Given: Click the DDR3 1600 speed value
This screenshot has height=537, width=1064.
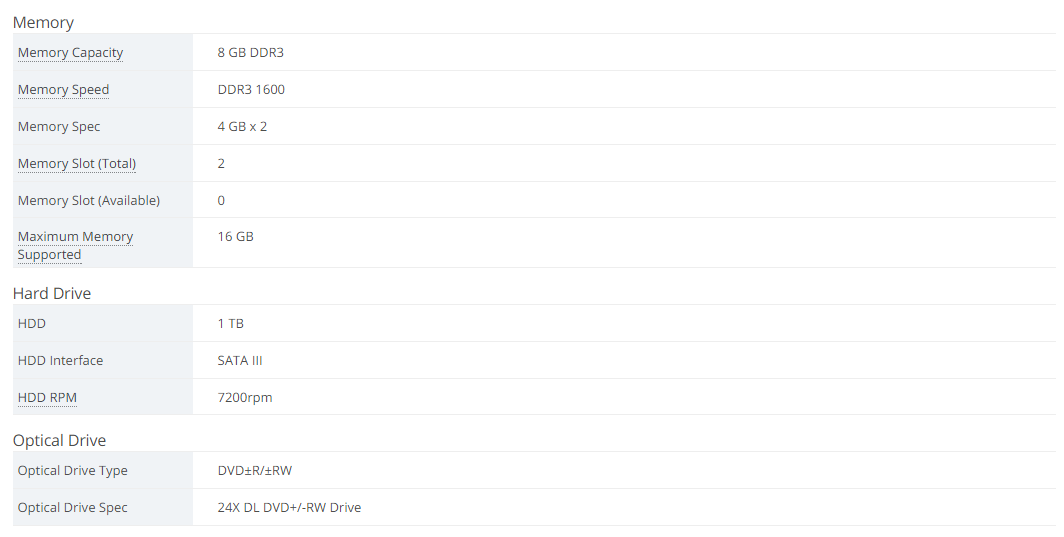Looking at the screenshot, I should click(251, 90).
